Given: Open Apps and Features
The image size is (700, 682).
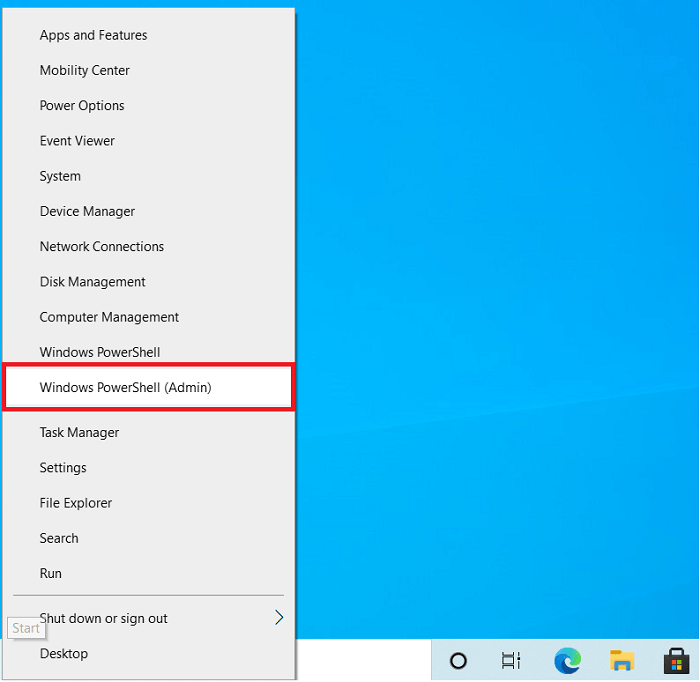Looking at the screenshot, I should tap(149, 35).
